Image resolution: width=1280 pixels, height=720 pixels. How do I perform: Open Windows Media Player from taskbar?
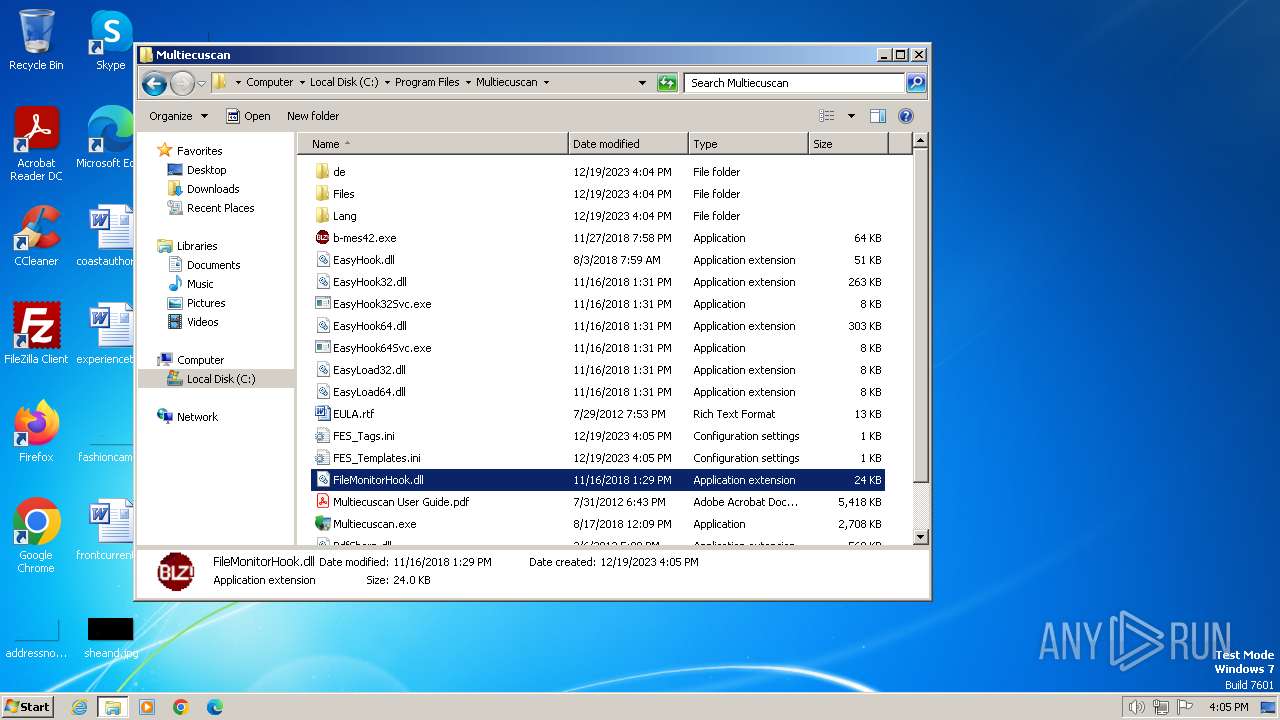[x=147, y=707]
